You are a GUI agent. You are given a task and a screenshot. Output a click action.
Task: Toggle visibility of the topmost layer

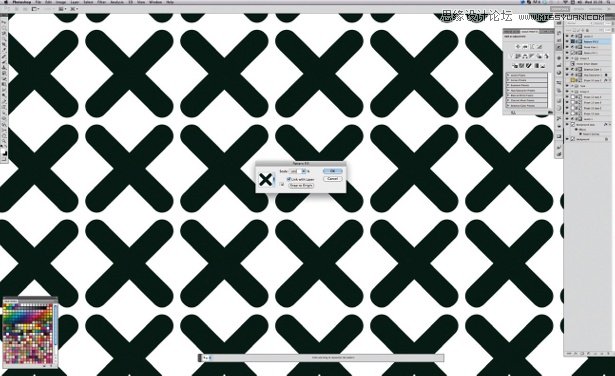click(x=567, y=36)
